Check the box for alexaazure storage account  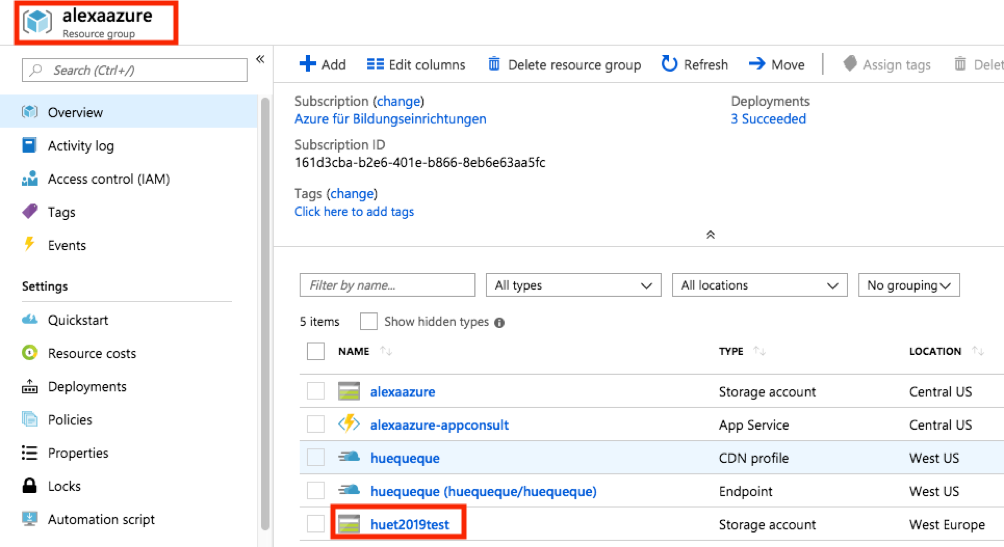(316, 391)
